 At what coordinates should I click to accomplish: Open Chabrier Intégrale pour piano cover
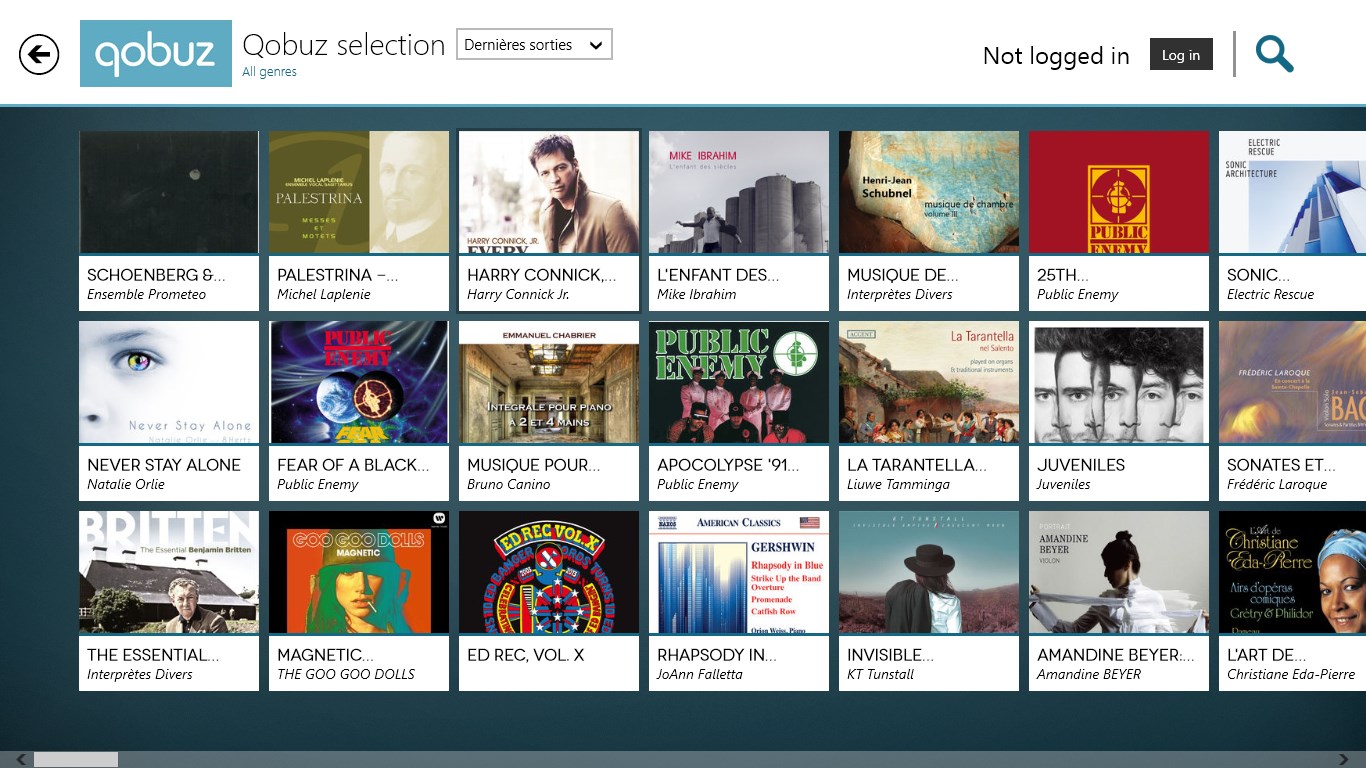549,382
